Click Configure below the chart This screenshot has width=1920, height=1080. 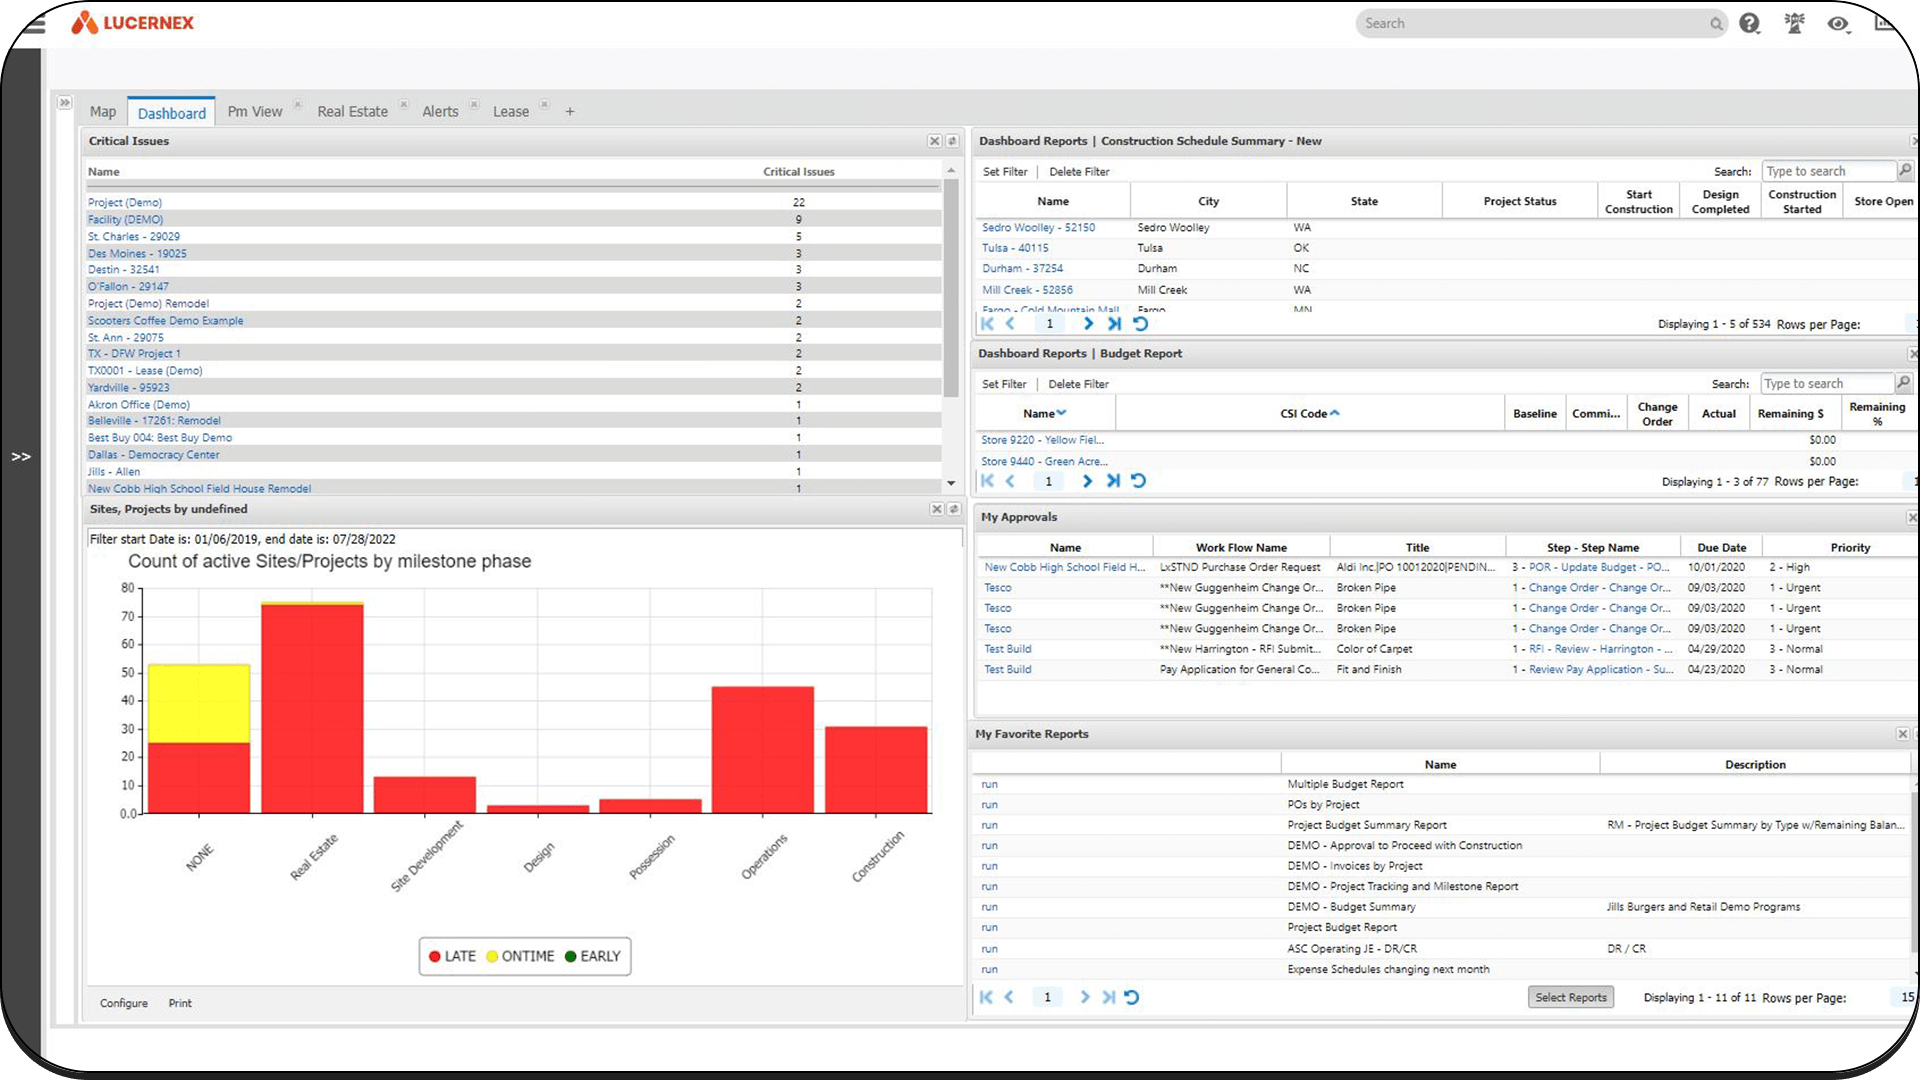coord(124,1003)
